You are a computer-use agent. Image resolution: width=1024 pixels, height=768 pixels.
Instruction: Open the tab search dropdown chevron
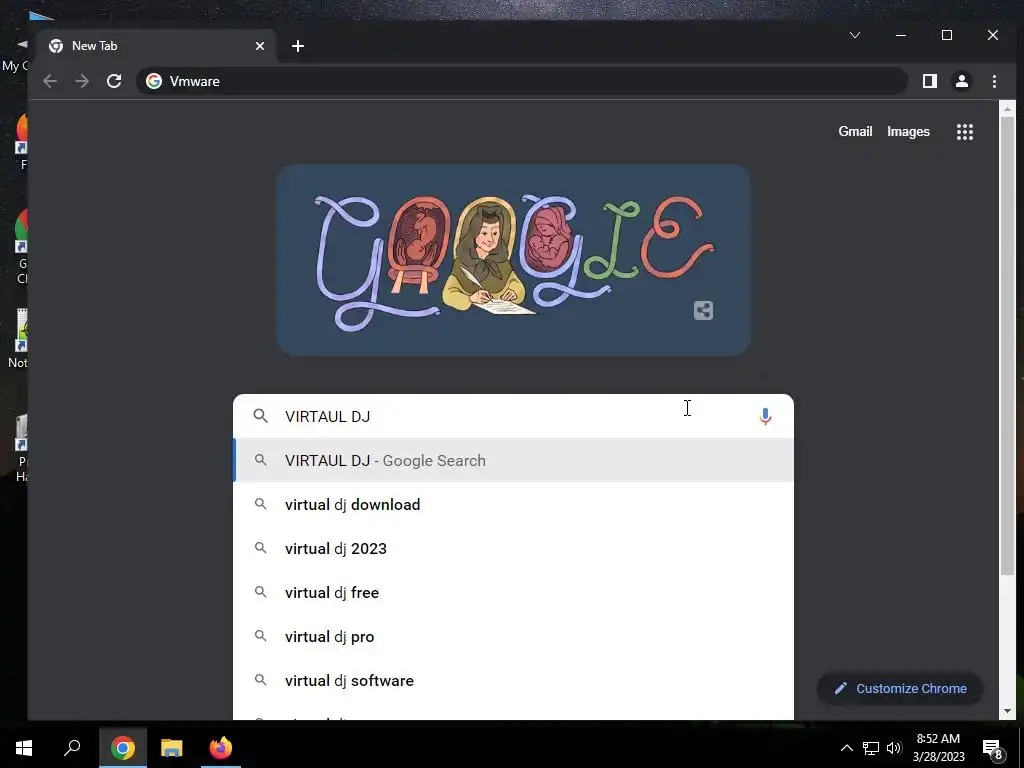[855, 35]
